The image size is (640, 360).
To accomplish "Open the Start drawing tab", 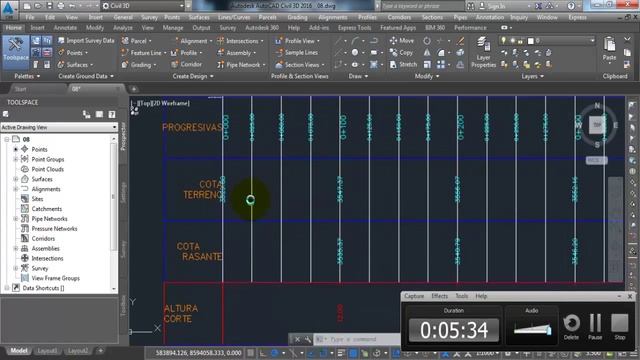I will click(x=20, y=89).
